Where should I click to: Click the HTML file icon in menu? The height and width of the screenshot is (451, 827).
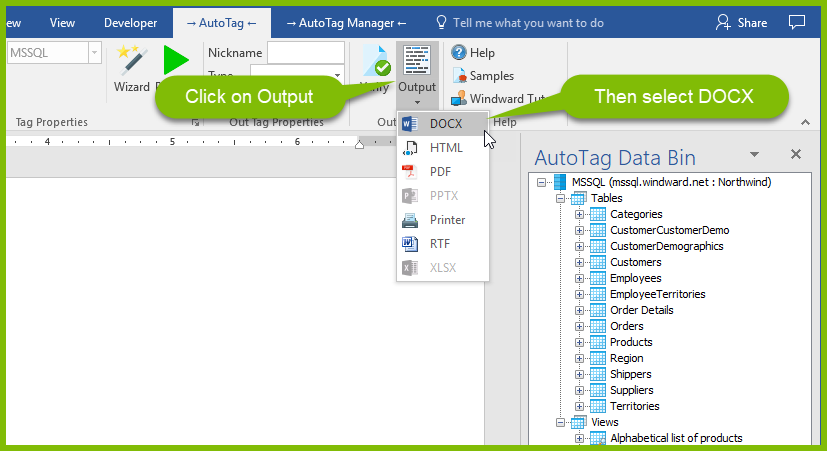410,148
